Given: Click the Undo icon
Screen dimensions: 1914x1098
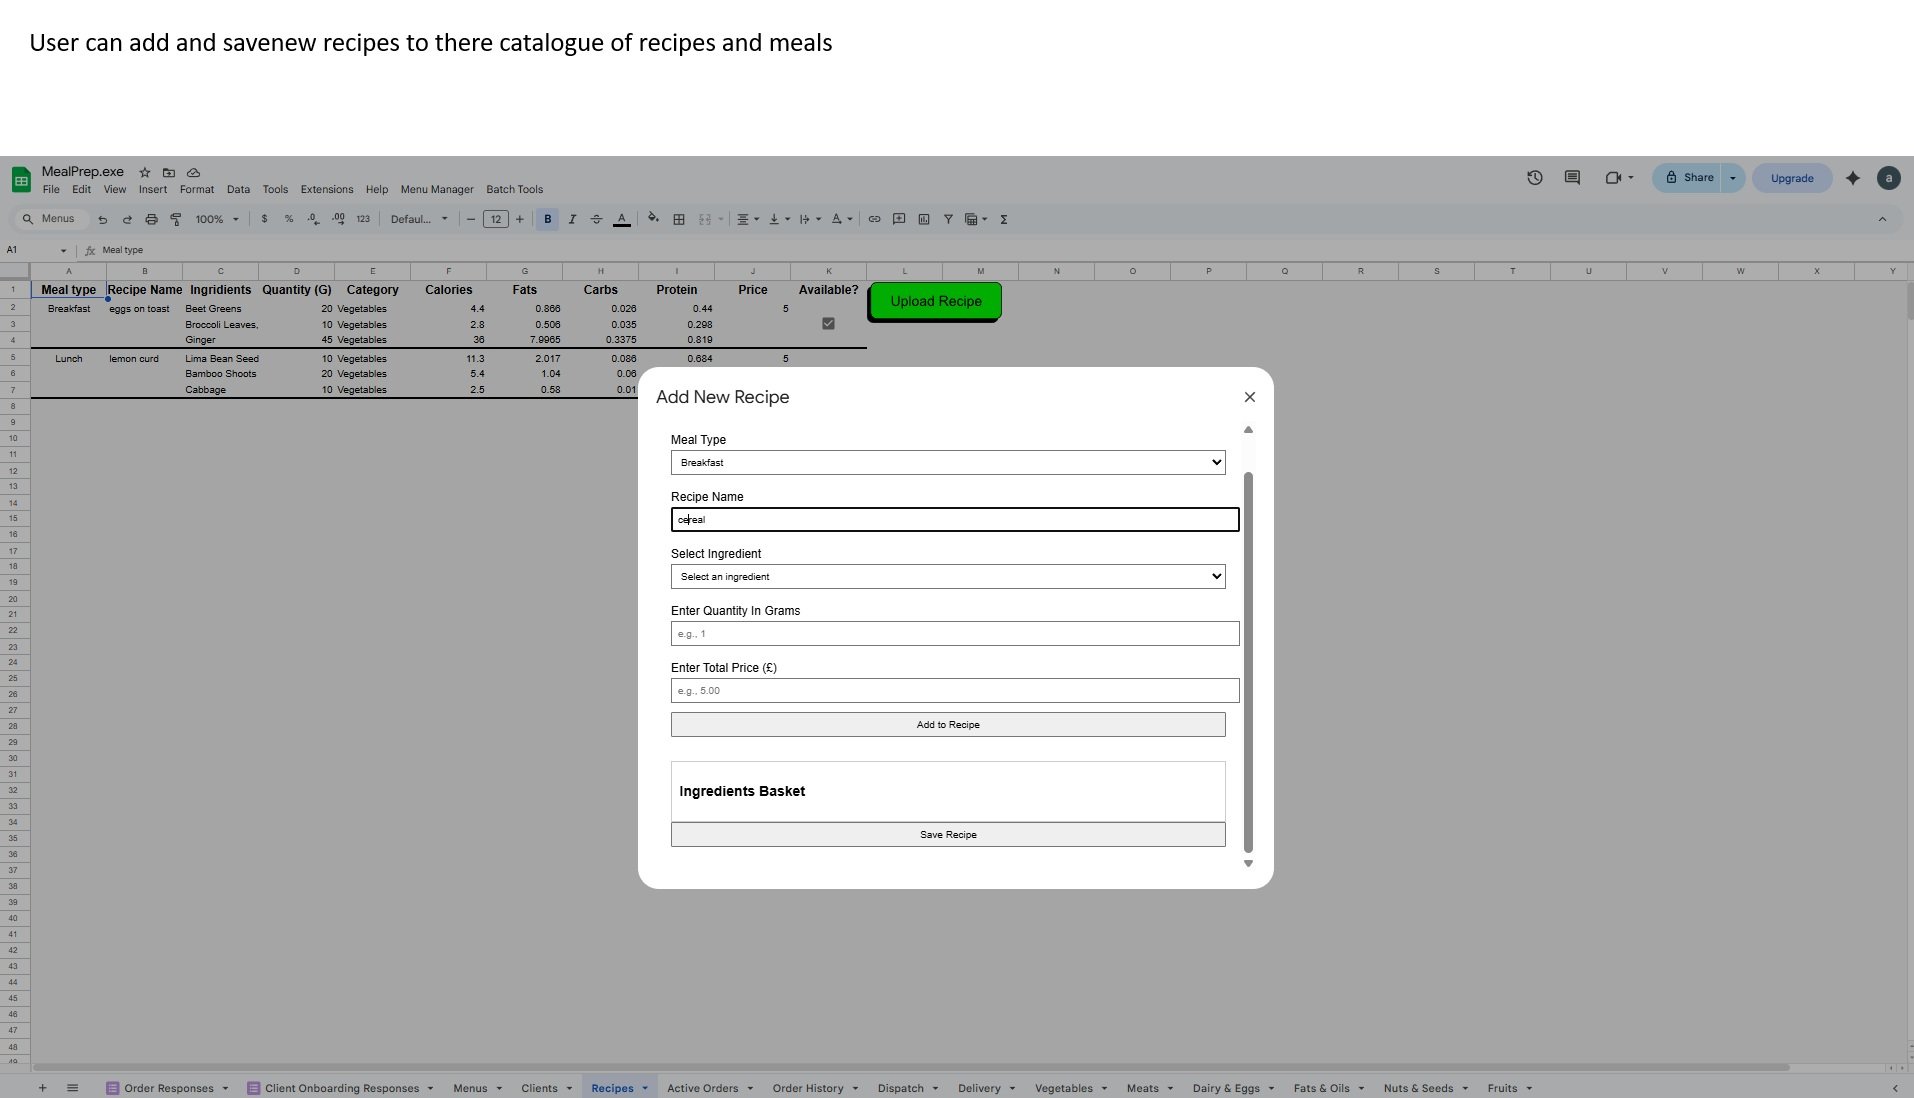Looking at the screenshot, I should tap(103, 219).
